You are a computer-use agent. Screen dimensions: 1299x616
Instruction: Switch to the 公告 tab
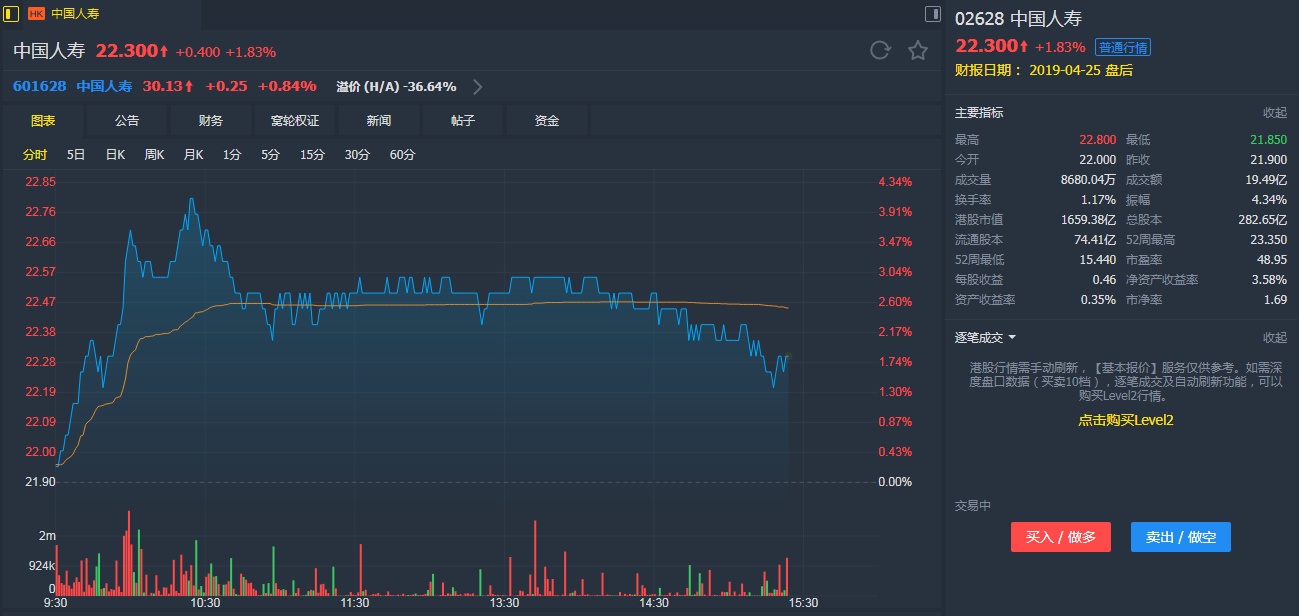coord(127,121)
